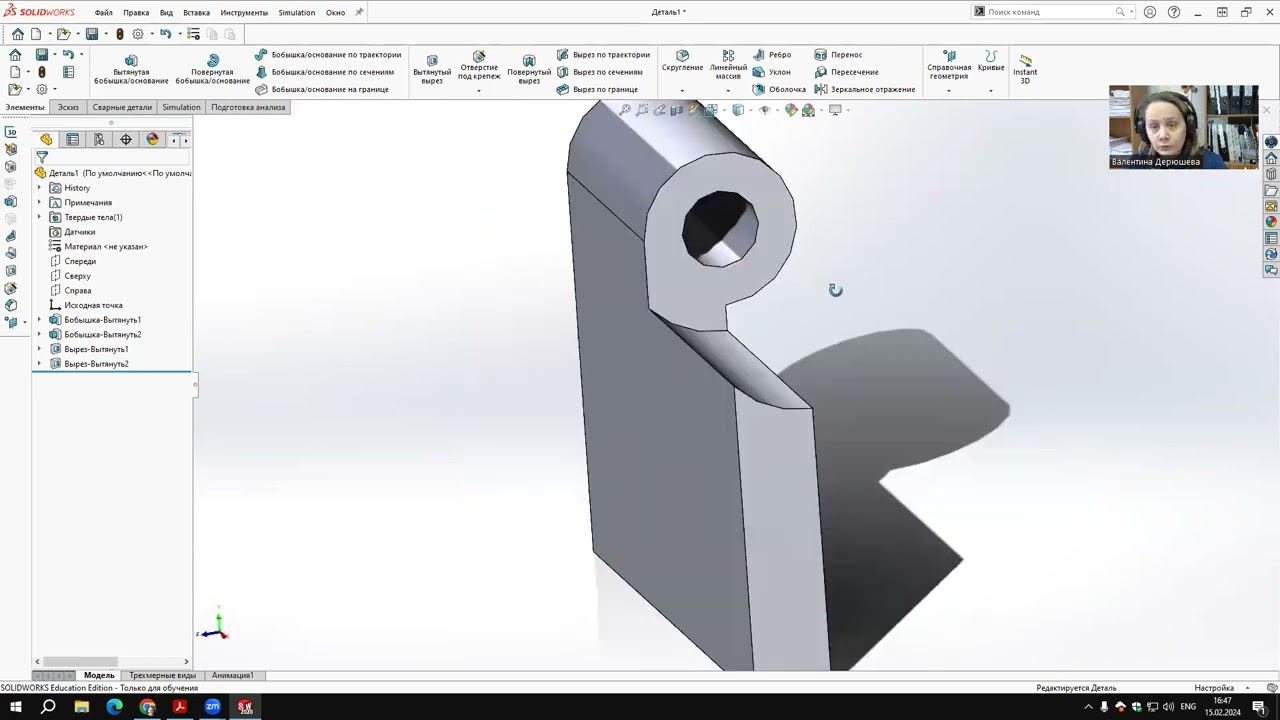Expand Бобышка-Вытянуть1 feature
1280x720 pixels.
tap(40, 320)
